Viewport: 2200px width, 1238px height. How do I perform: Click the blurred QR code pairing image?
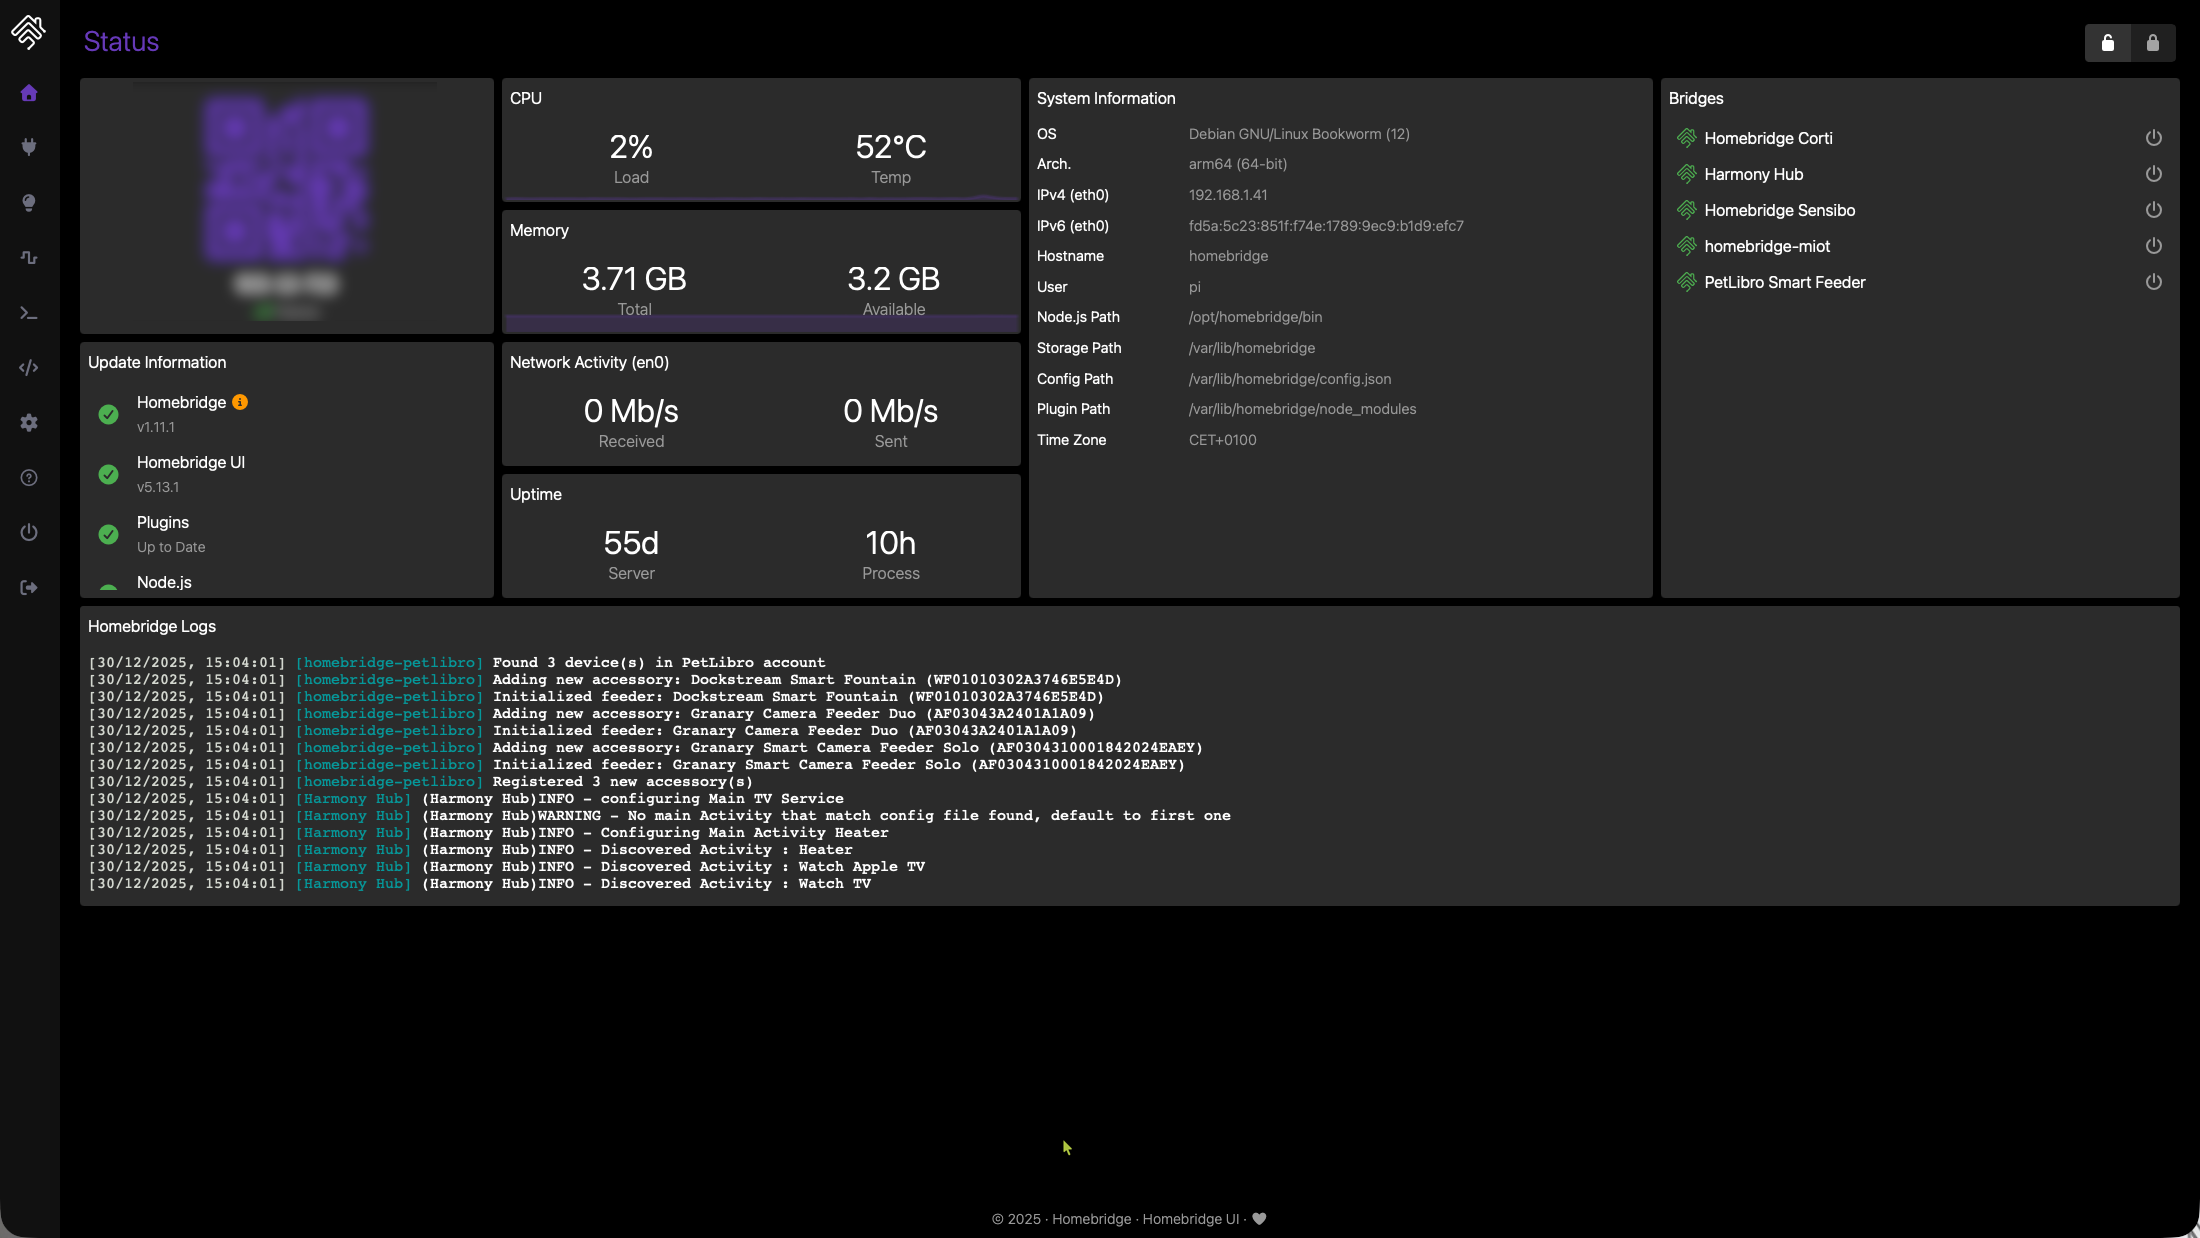287,180
